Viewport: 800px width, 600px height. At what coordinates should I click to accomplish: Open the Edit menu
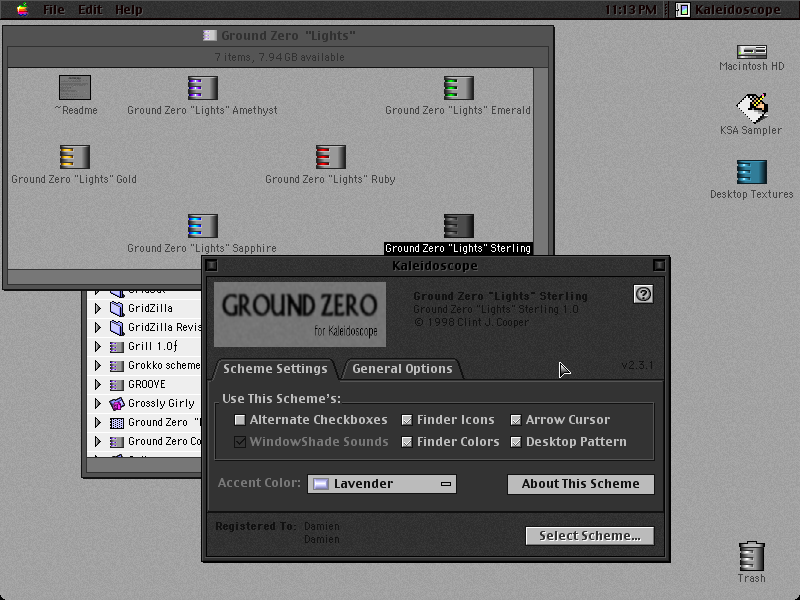click(90, 10)
